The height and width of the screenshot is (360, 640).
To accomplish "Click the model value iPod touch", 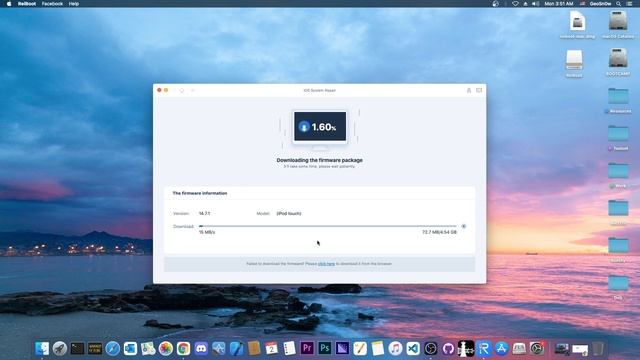I will tap(289, 213).
